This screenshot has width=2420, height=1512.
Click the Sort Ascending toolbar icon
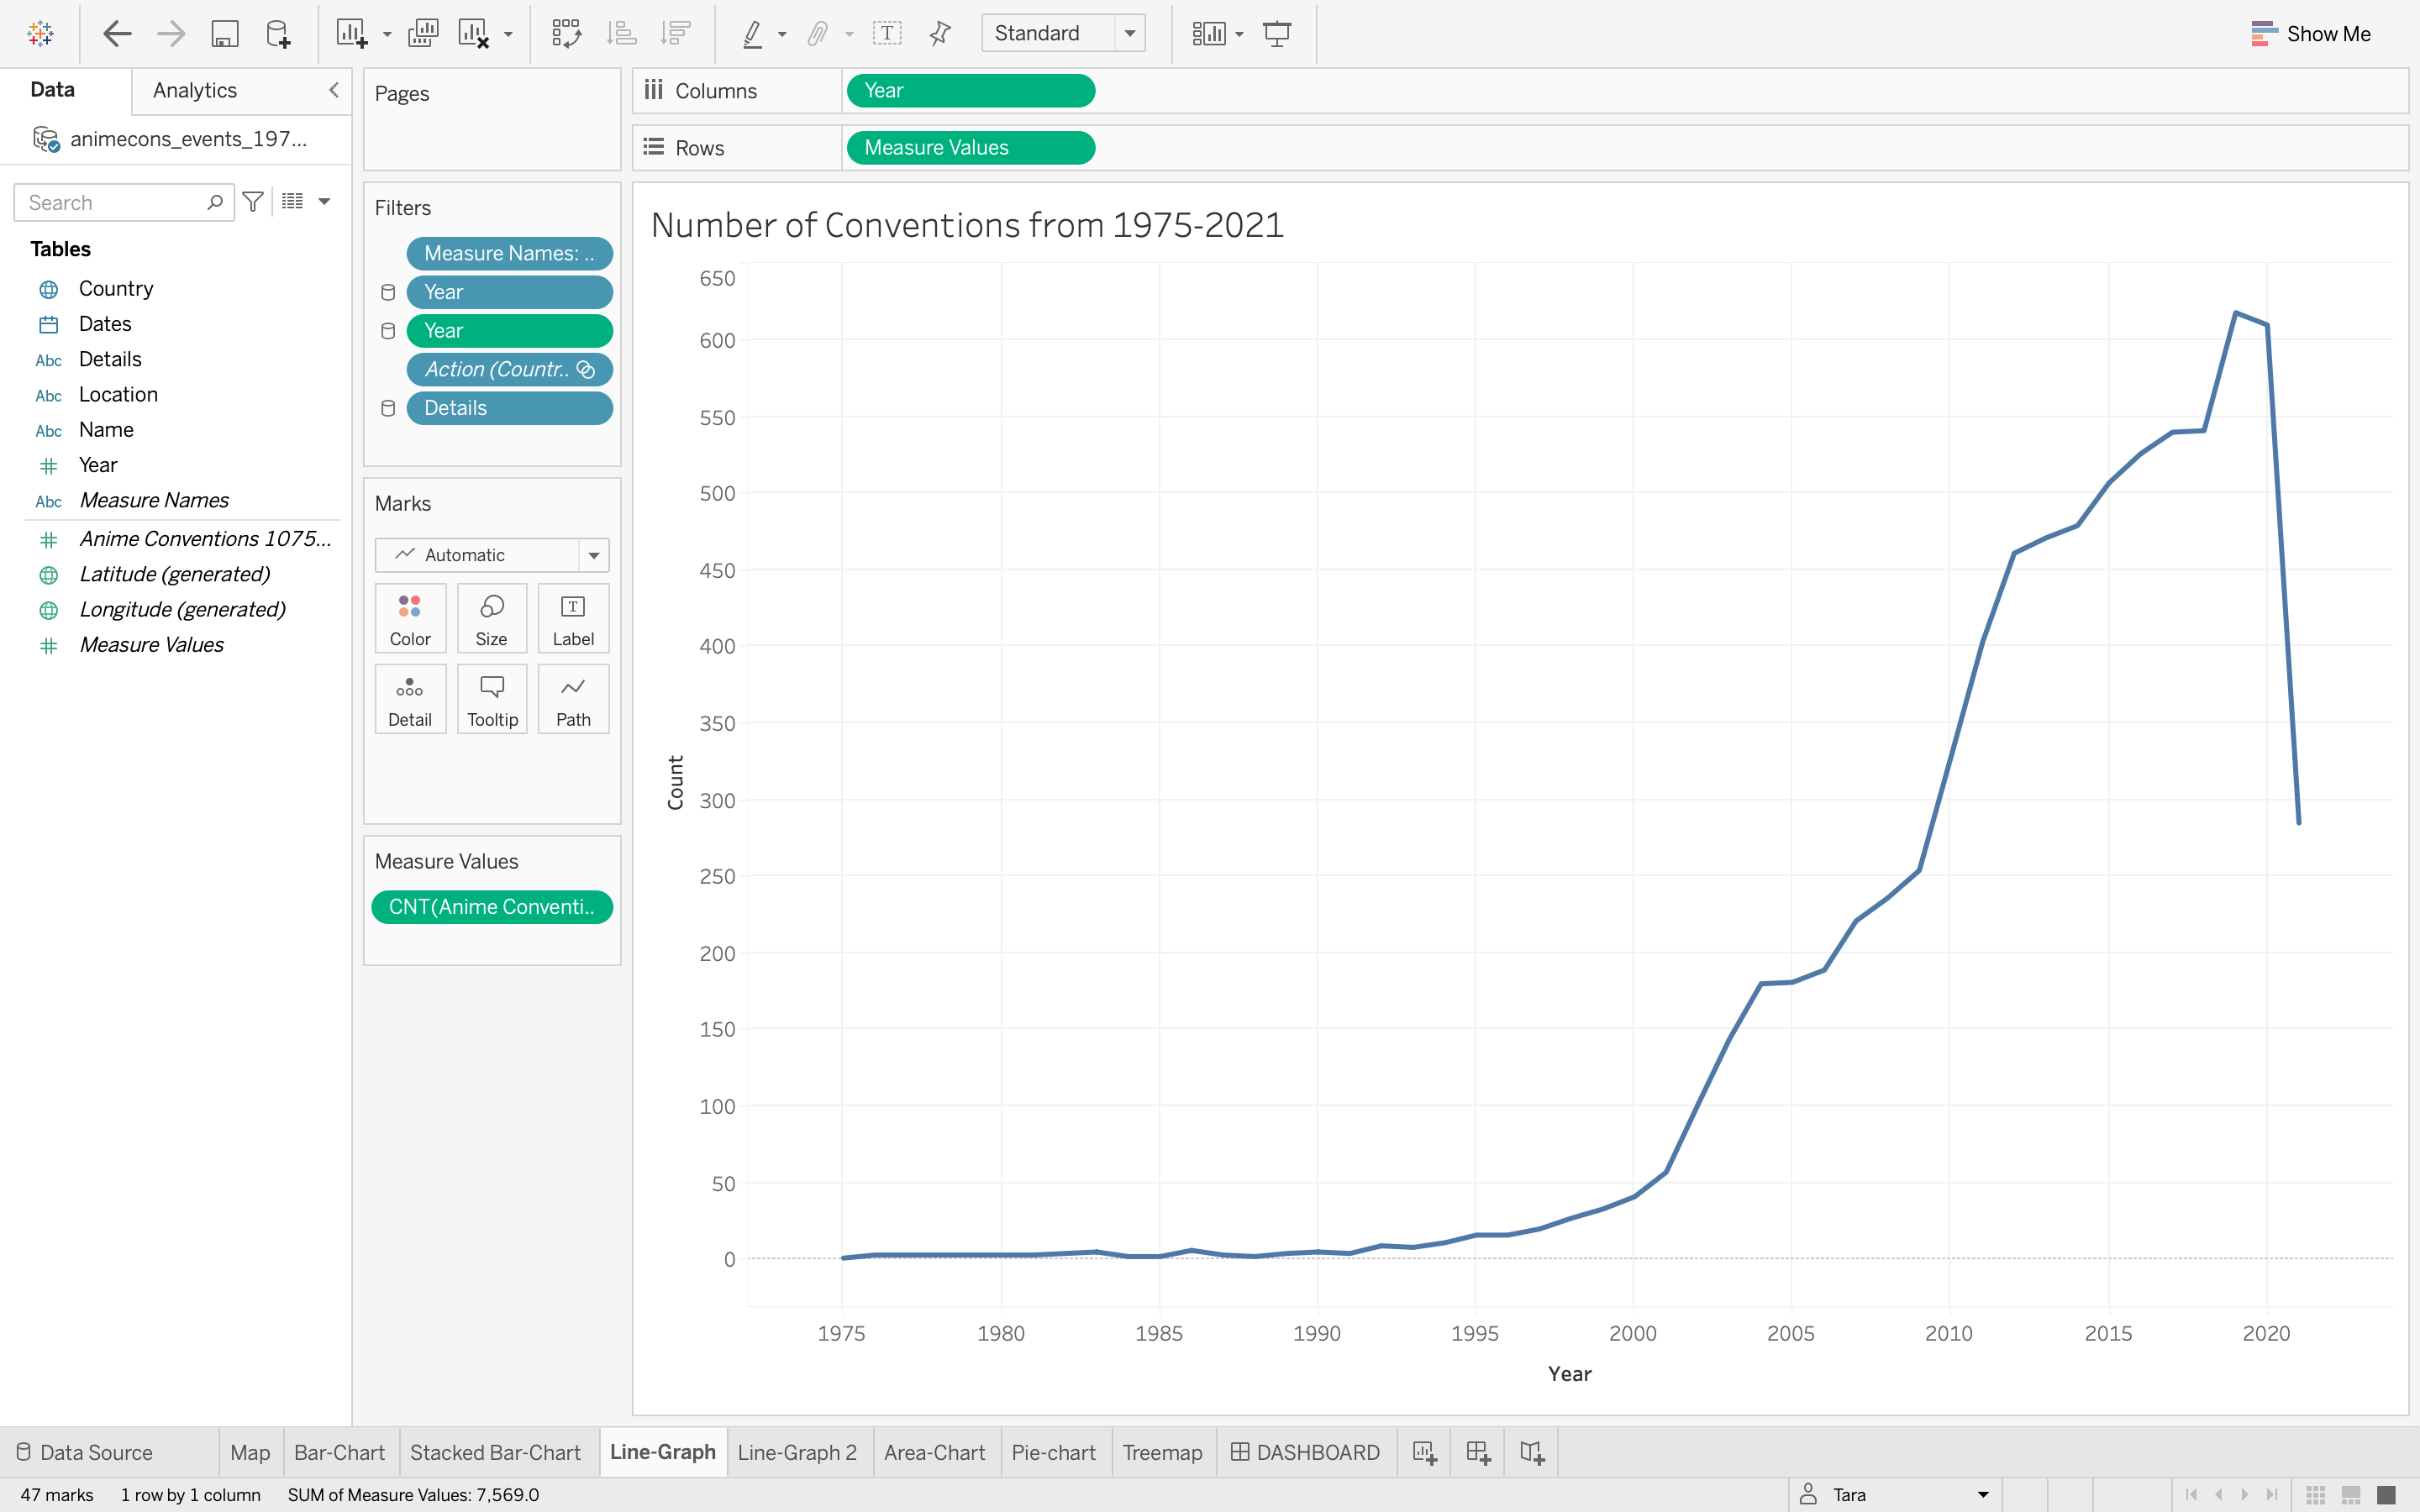621,33
